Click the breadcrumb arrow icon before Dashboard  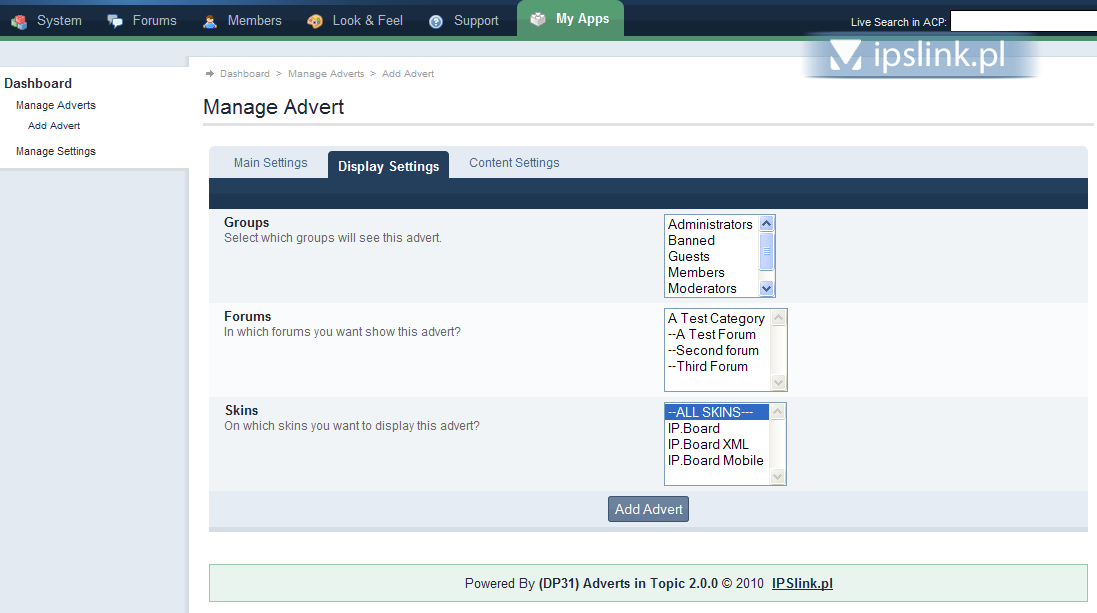(x=210, y=74)
